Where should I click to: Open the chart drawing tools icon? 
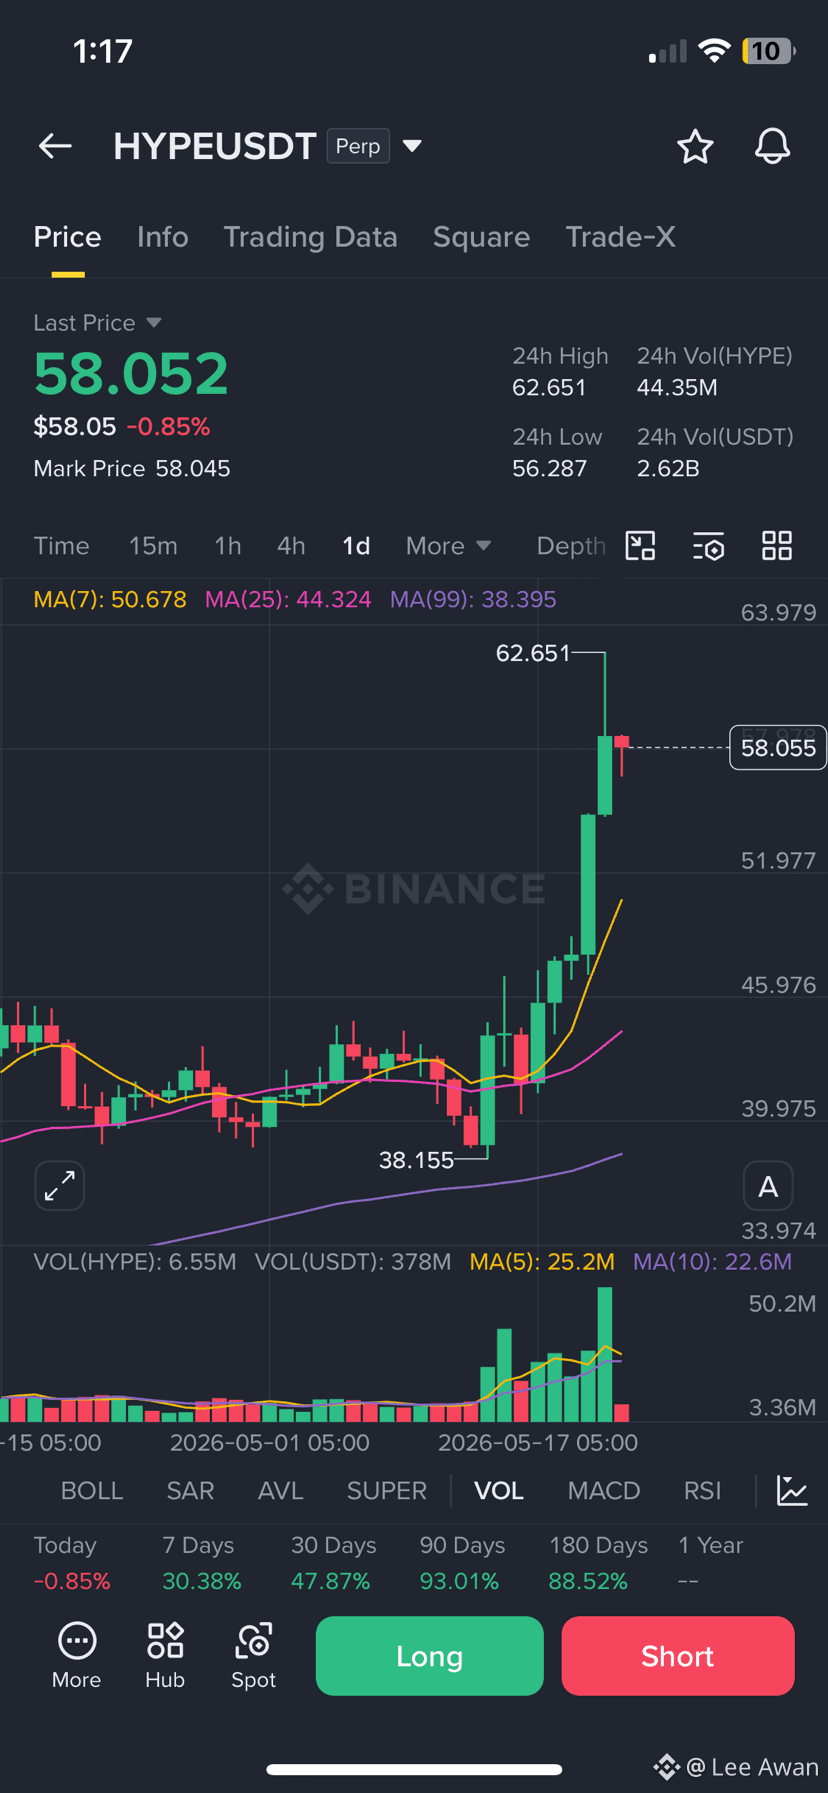[x=640, y=545]
